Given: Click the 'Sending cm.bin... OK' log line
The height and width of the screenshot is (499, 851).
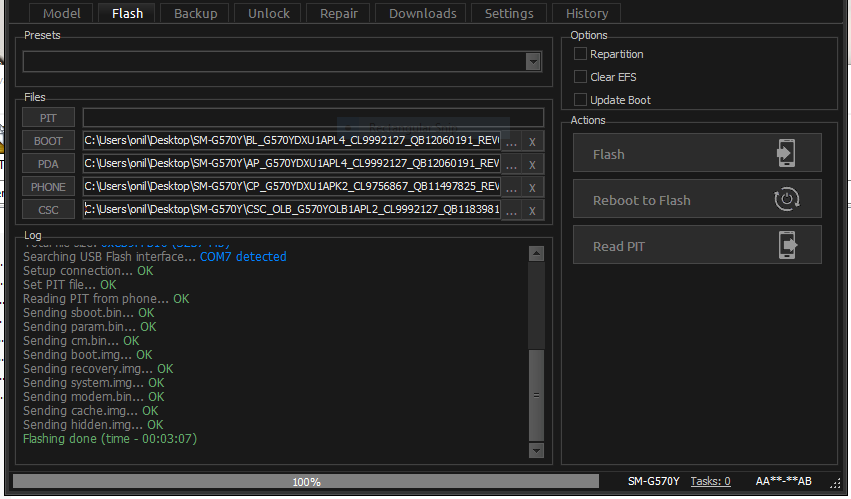Looking at the screenshot, I should [x=81, y=341].
